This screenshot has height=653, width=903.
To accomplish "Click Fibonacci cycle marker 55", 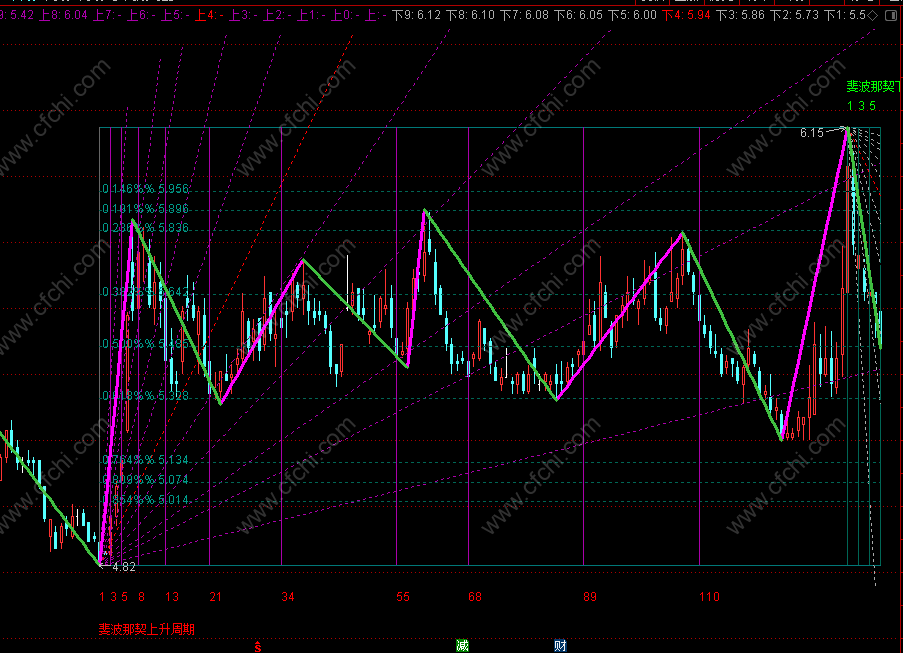I will pos(403,597).
